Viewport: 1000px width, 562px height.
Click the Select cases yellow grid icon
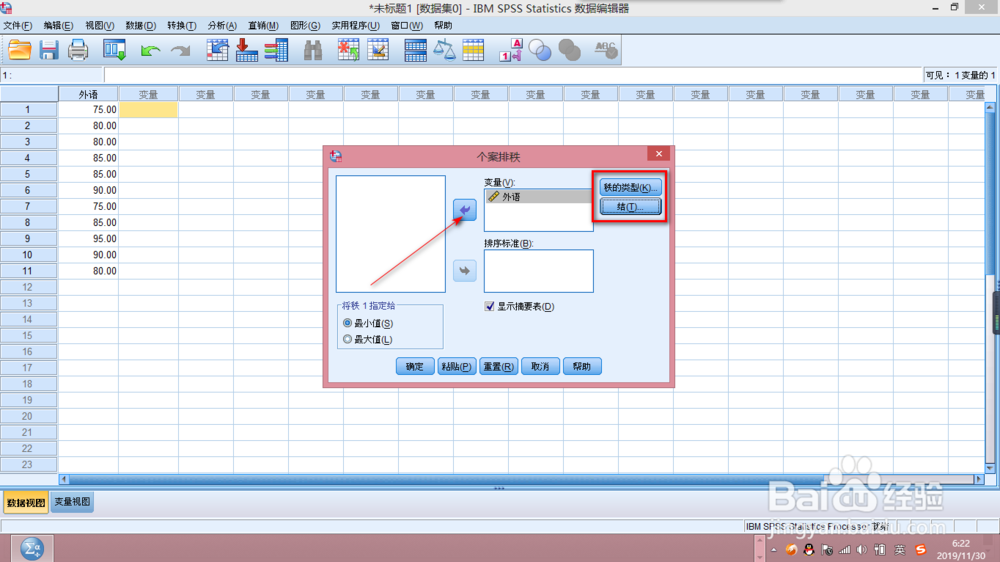(473, 50)
